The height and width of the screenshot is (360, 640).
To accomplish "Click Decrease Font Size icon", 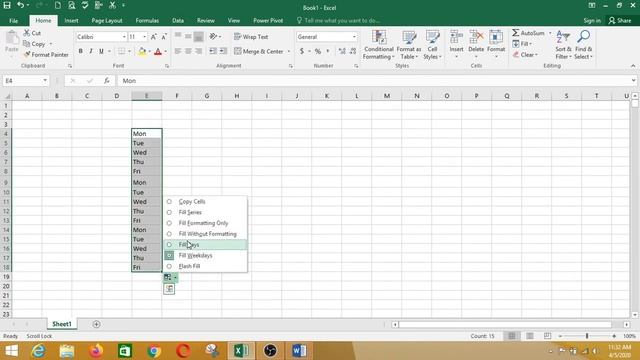I will (164, 37).
